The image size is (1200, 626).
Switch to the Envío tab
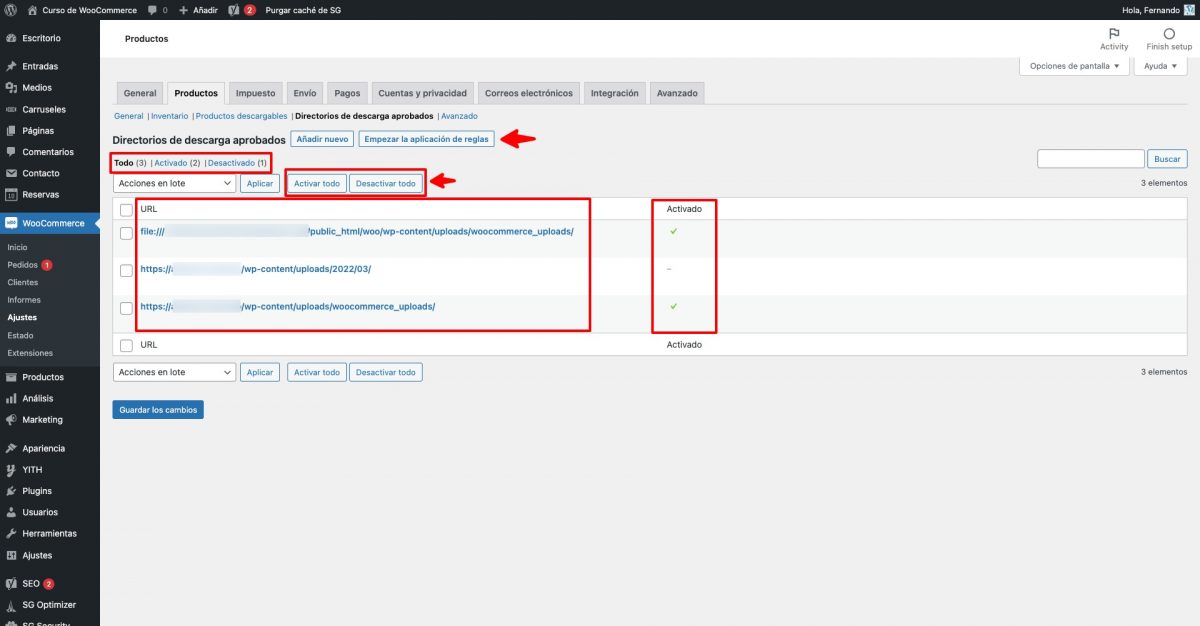click(x=305, y=93)
